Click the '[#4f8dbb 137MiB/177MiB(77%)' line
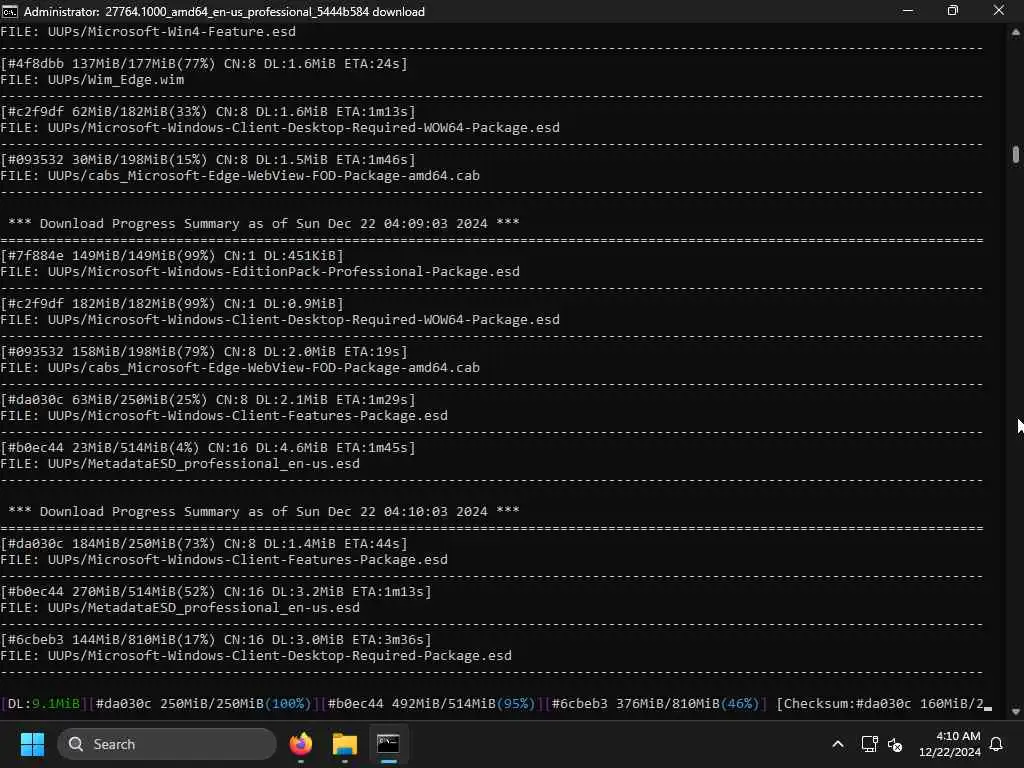This screenshot has width=1024, height=768. (204, 63)
